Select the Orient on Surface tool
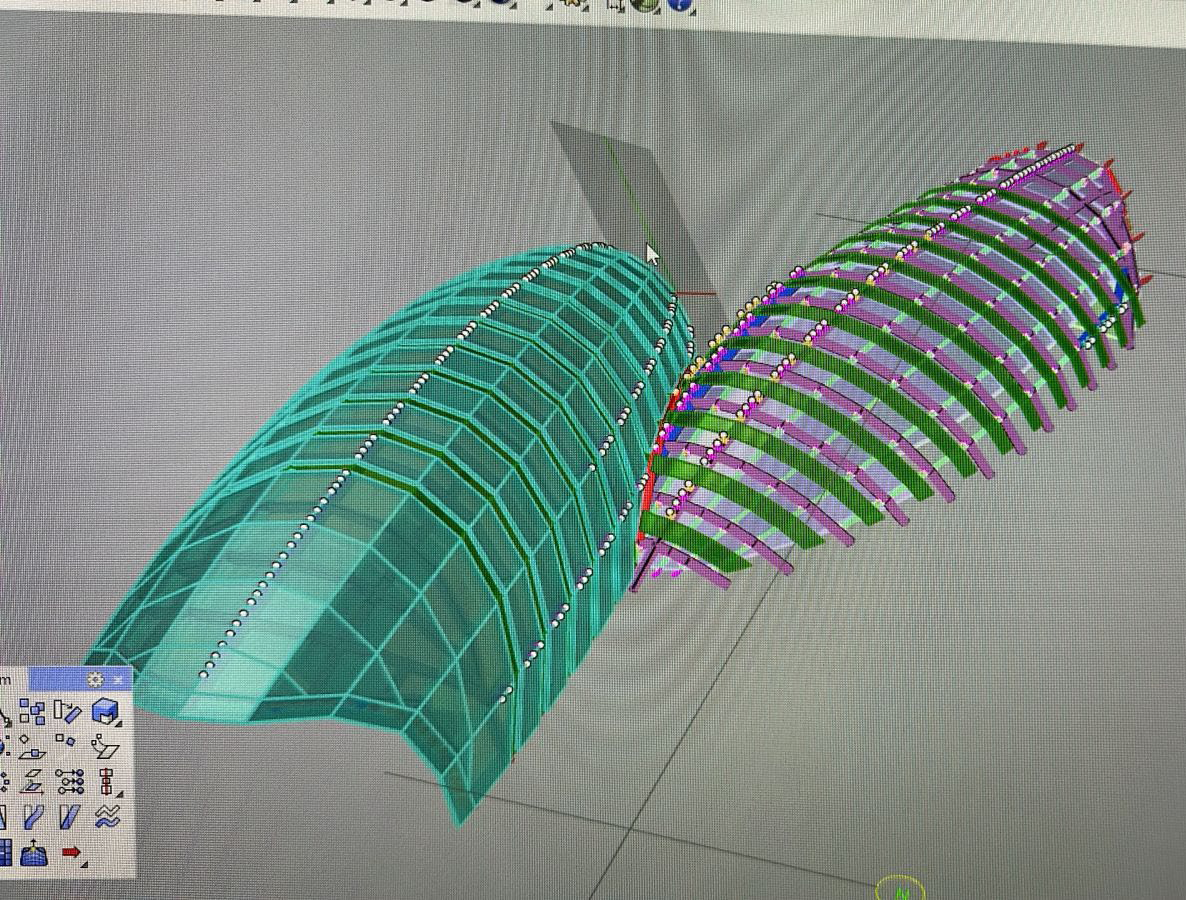Screen dimensions: 1186x900 104,745
